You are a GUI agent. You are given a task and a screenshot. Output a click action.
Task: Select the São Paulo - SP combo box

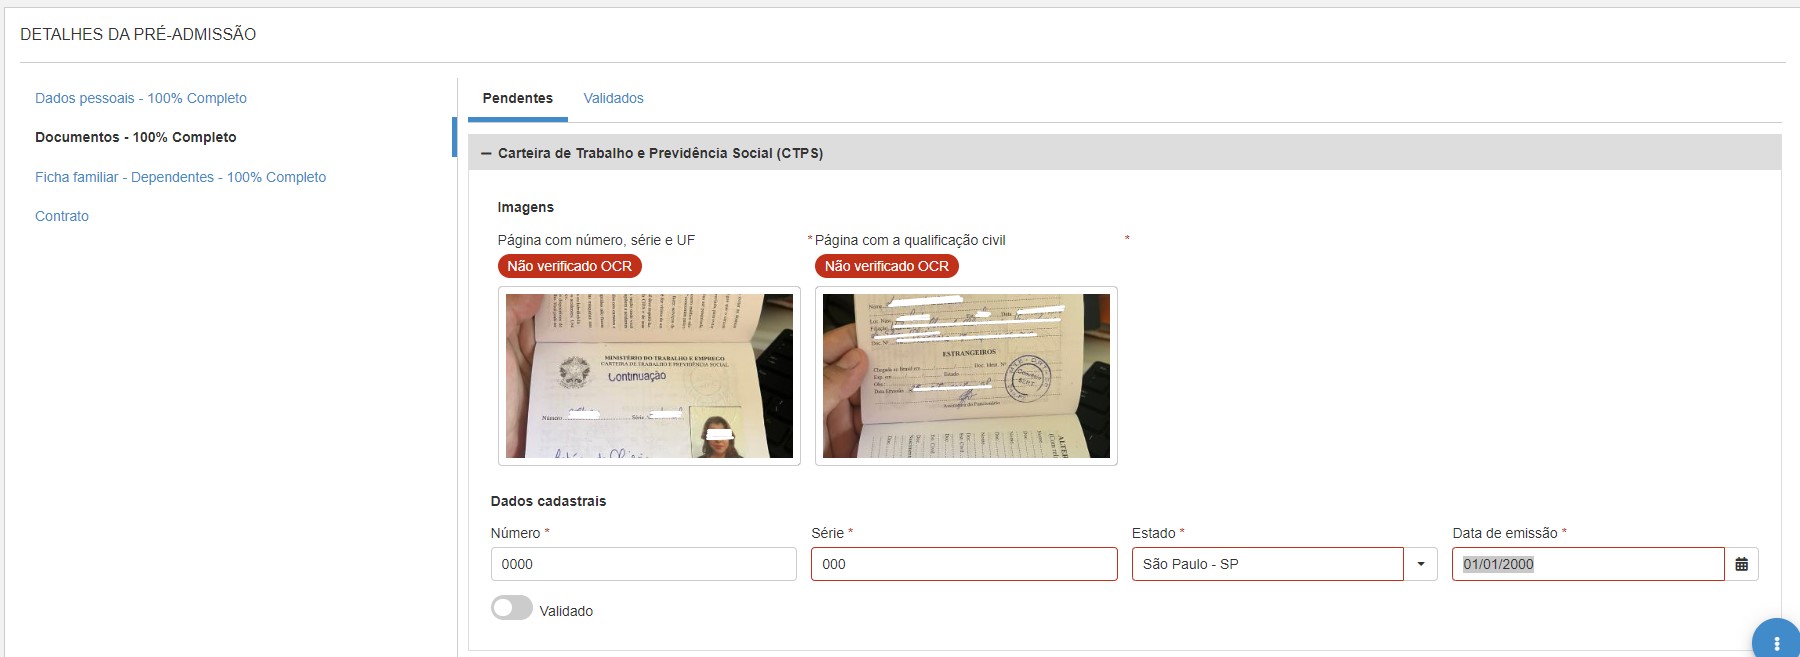(x=1267, y=564)
